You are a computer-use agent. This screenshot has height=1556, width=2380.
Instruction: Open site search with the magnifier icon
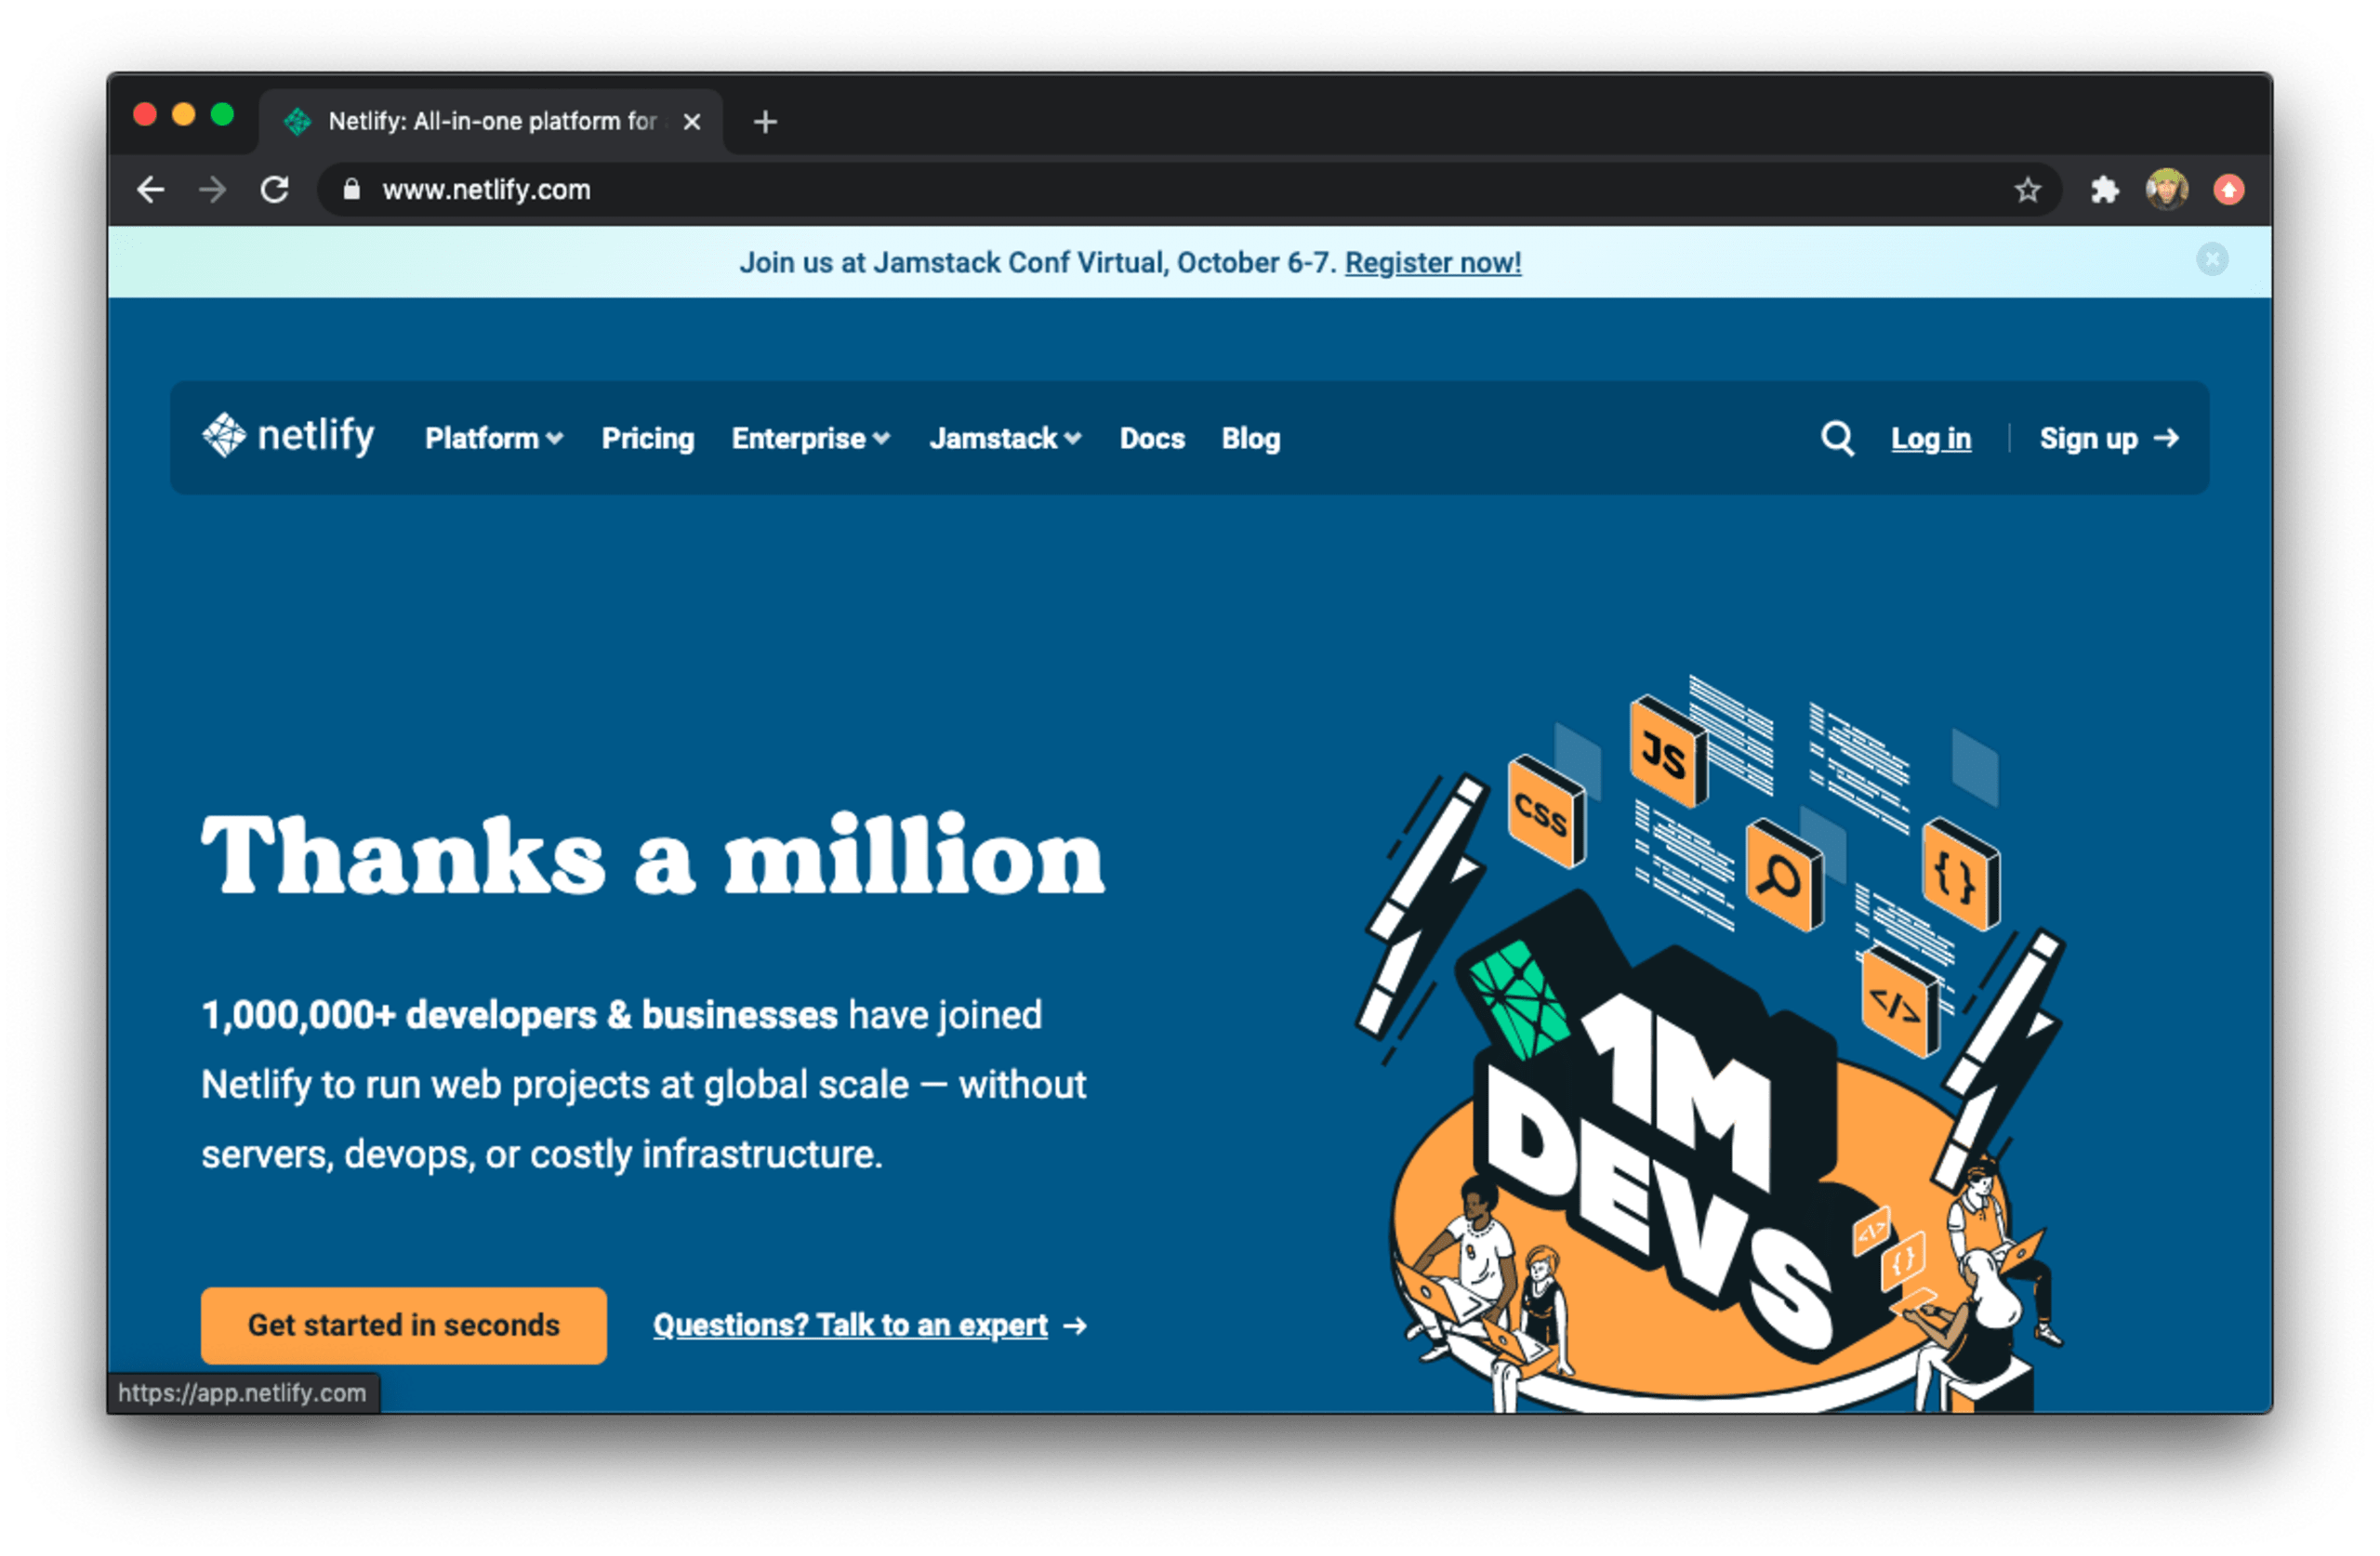(x=1836, y=438)
